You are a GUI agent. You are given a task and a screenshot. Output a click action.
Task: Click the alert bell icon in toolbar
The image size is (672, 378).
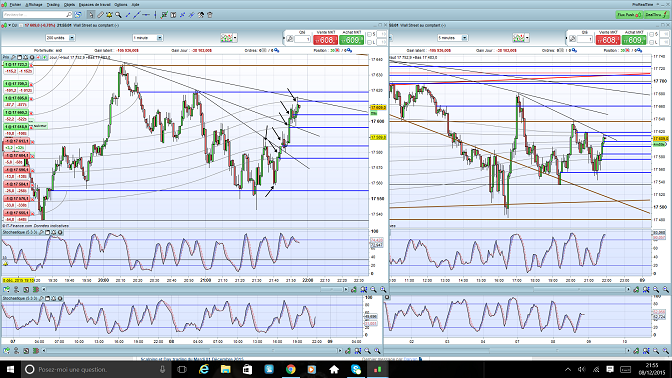pos(109,15)
